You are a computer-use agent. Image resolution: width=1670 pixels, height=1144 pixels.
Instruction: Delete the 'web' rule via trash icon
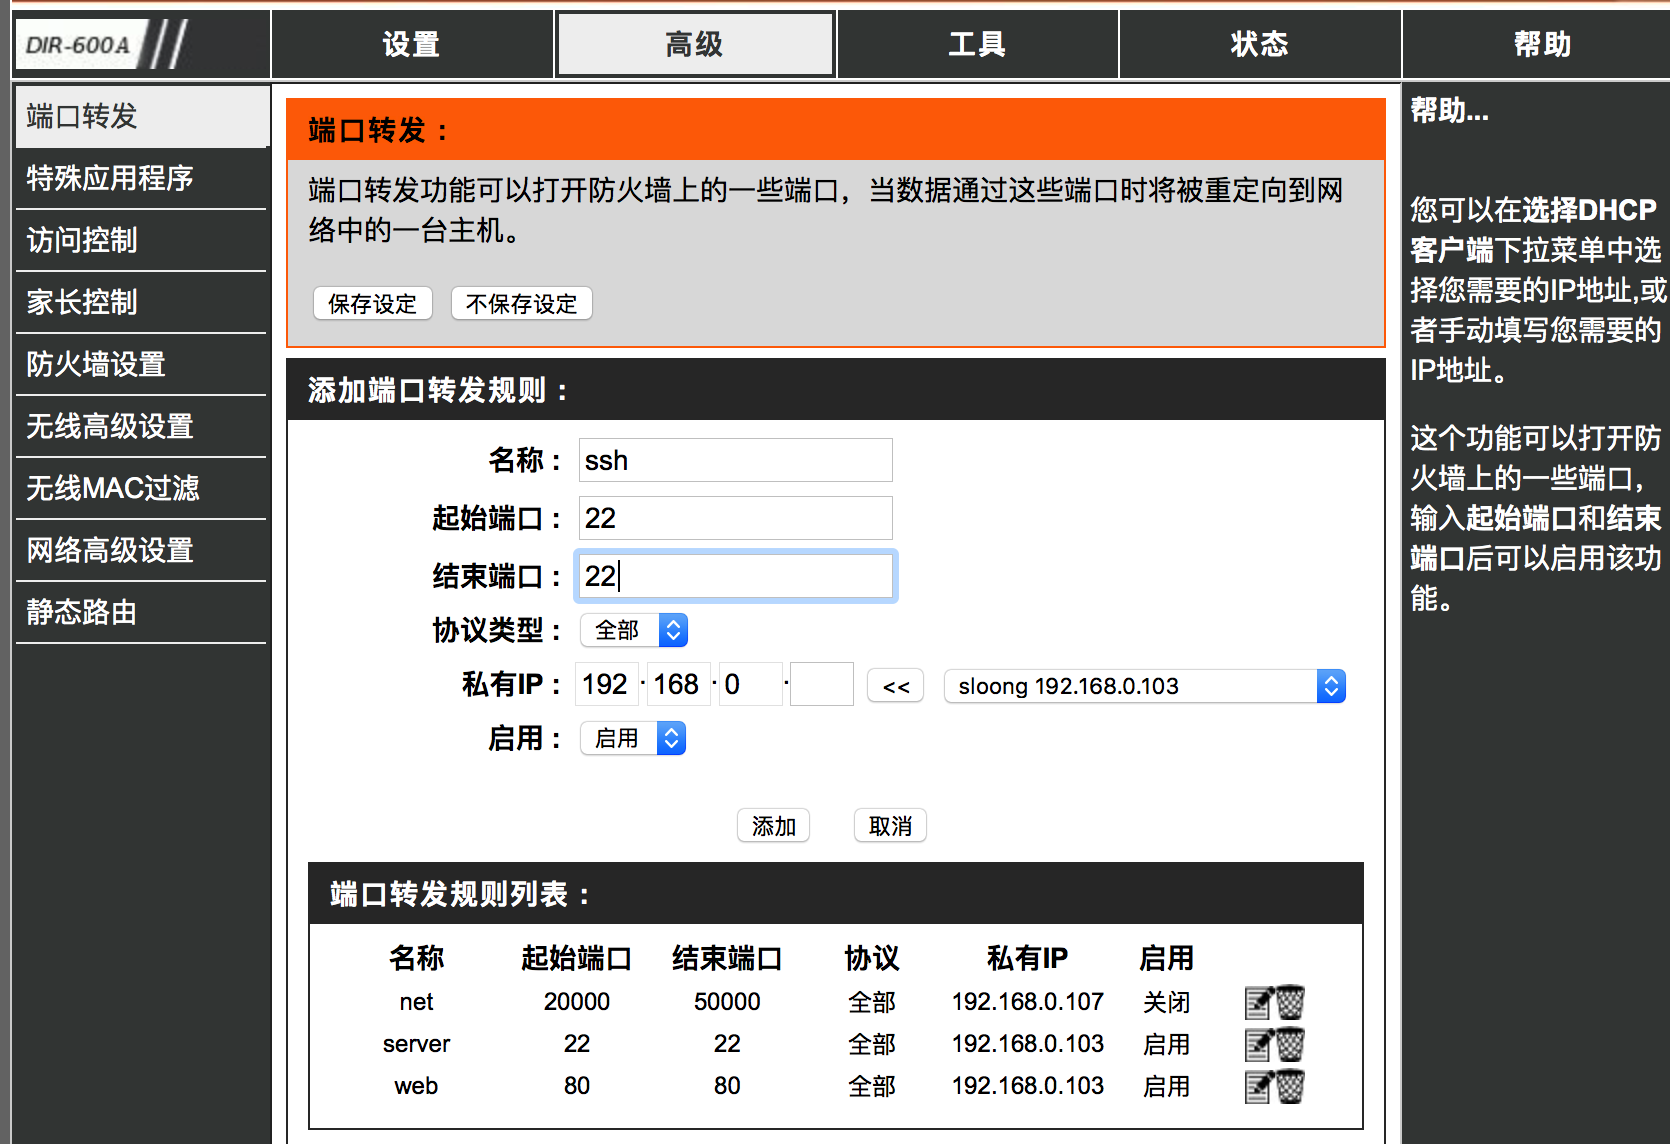(x=1290, y=1086)
